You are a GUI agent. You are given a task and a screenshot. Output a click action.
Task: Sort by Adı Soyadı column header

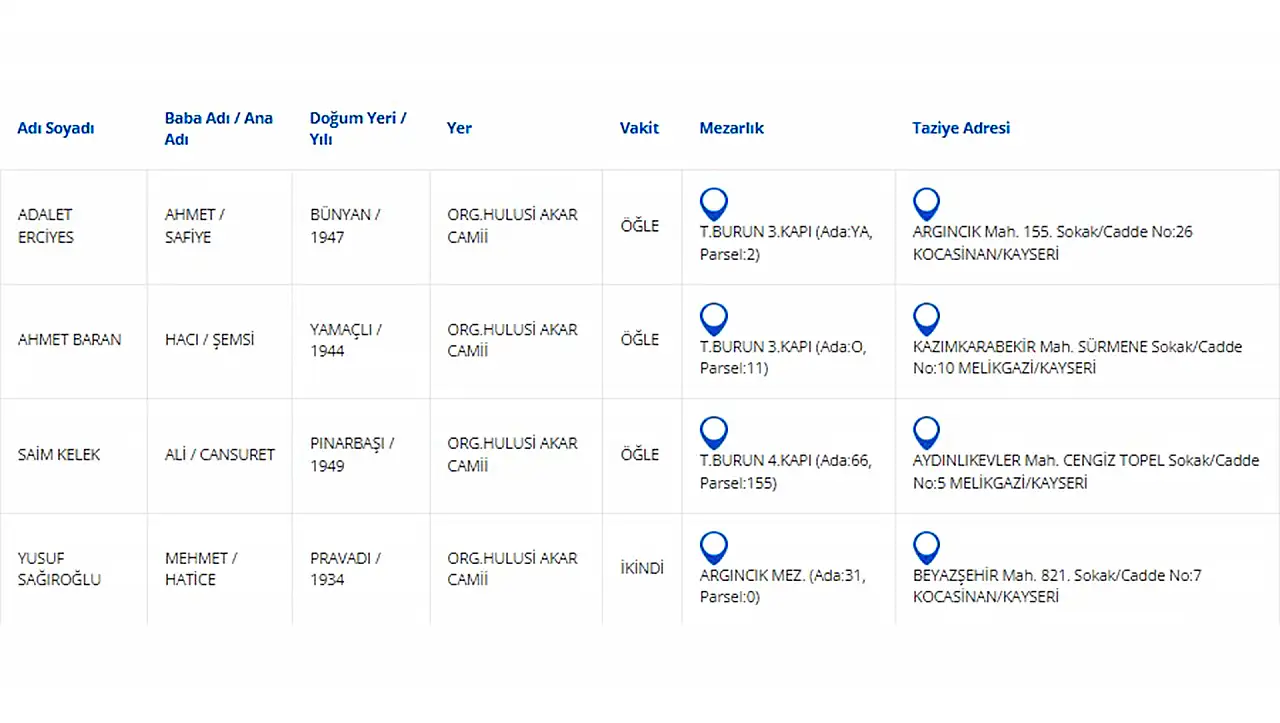[x=56, y=128]
